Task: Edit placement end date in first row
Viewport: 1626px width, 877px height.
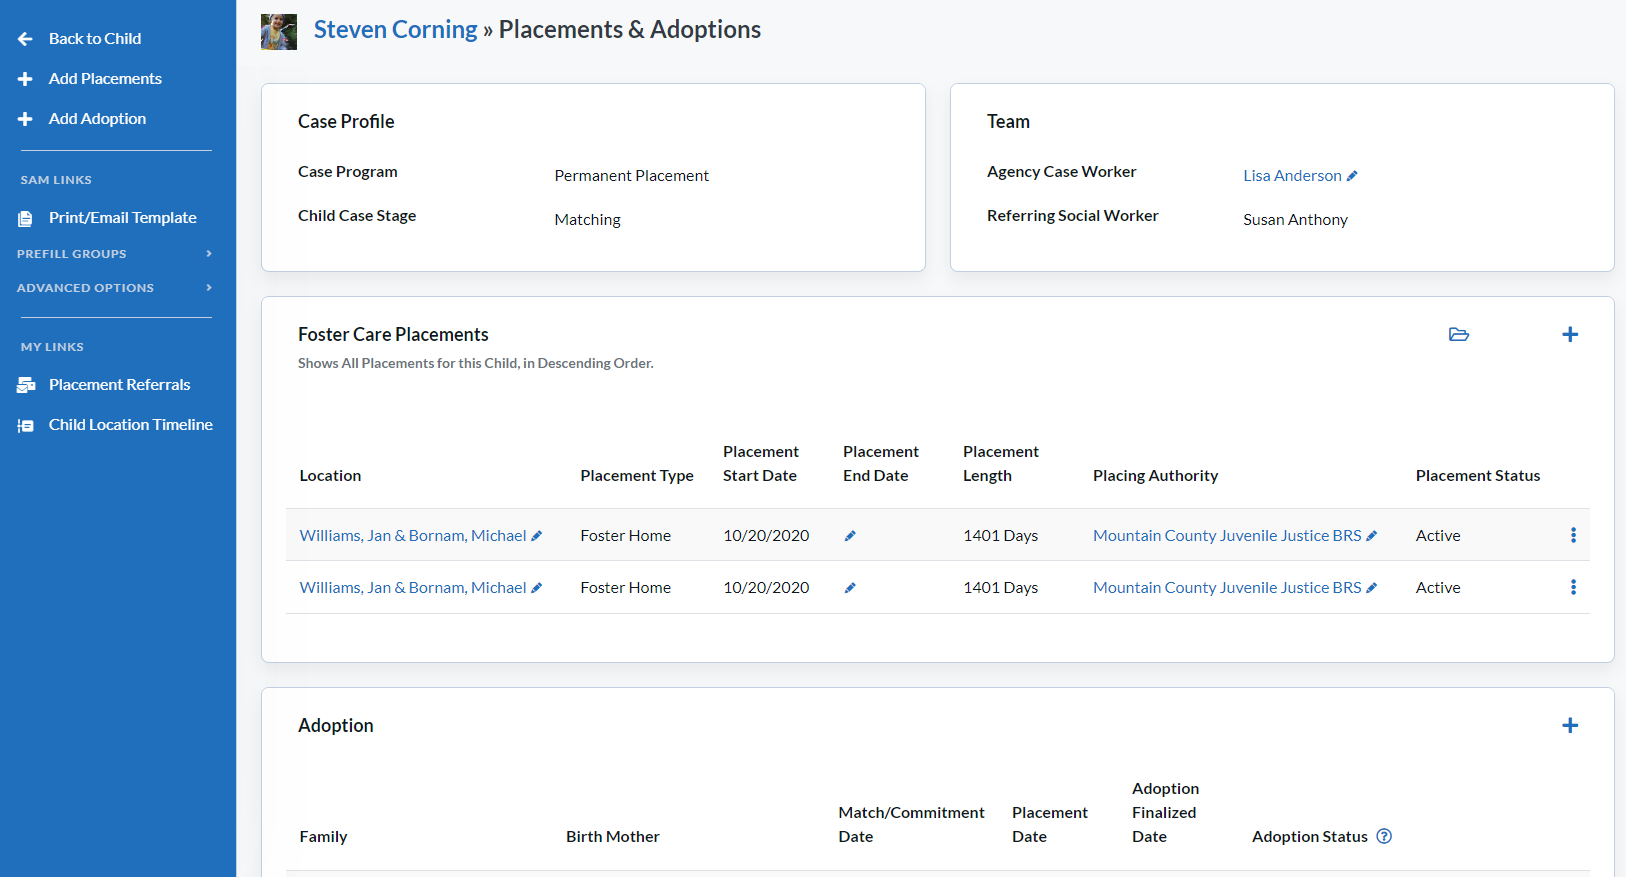Action: click(850, 536)
